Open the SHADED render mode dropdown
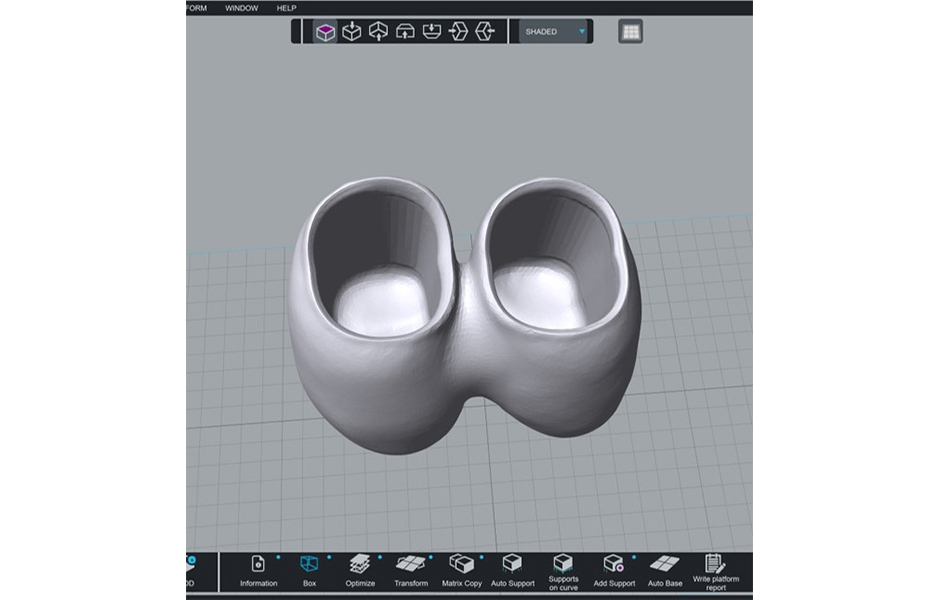 [556, 32]
